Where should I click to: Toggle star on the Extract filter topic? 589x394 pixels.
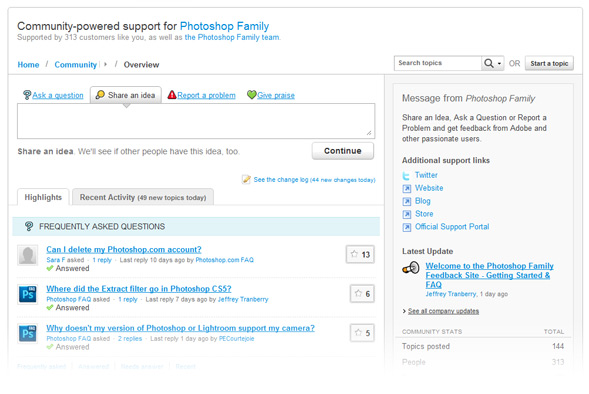(x=358, y=293)
